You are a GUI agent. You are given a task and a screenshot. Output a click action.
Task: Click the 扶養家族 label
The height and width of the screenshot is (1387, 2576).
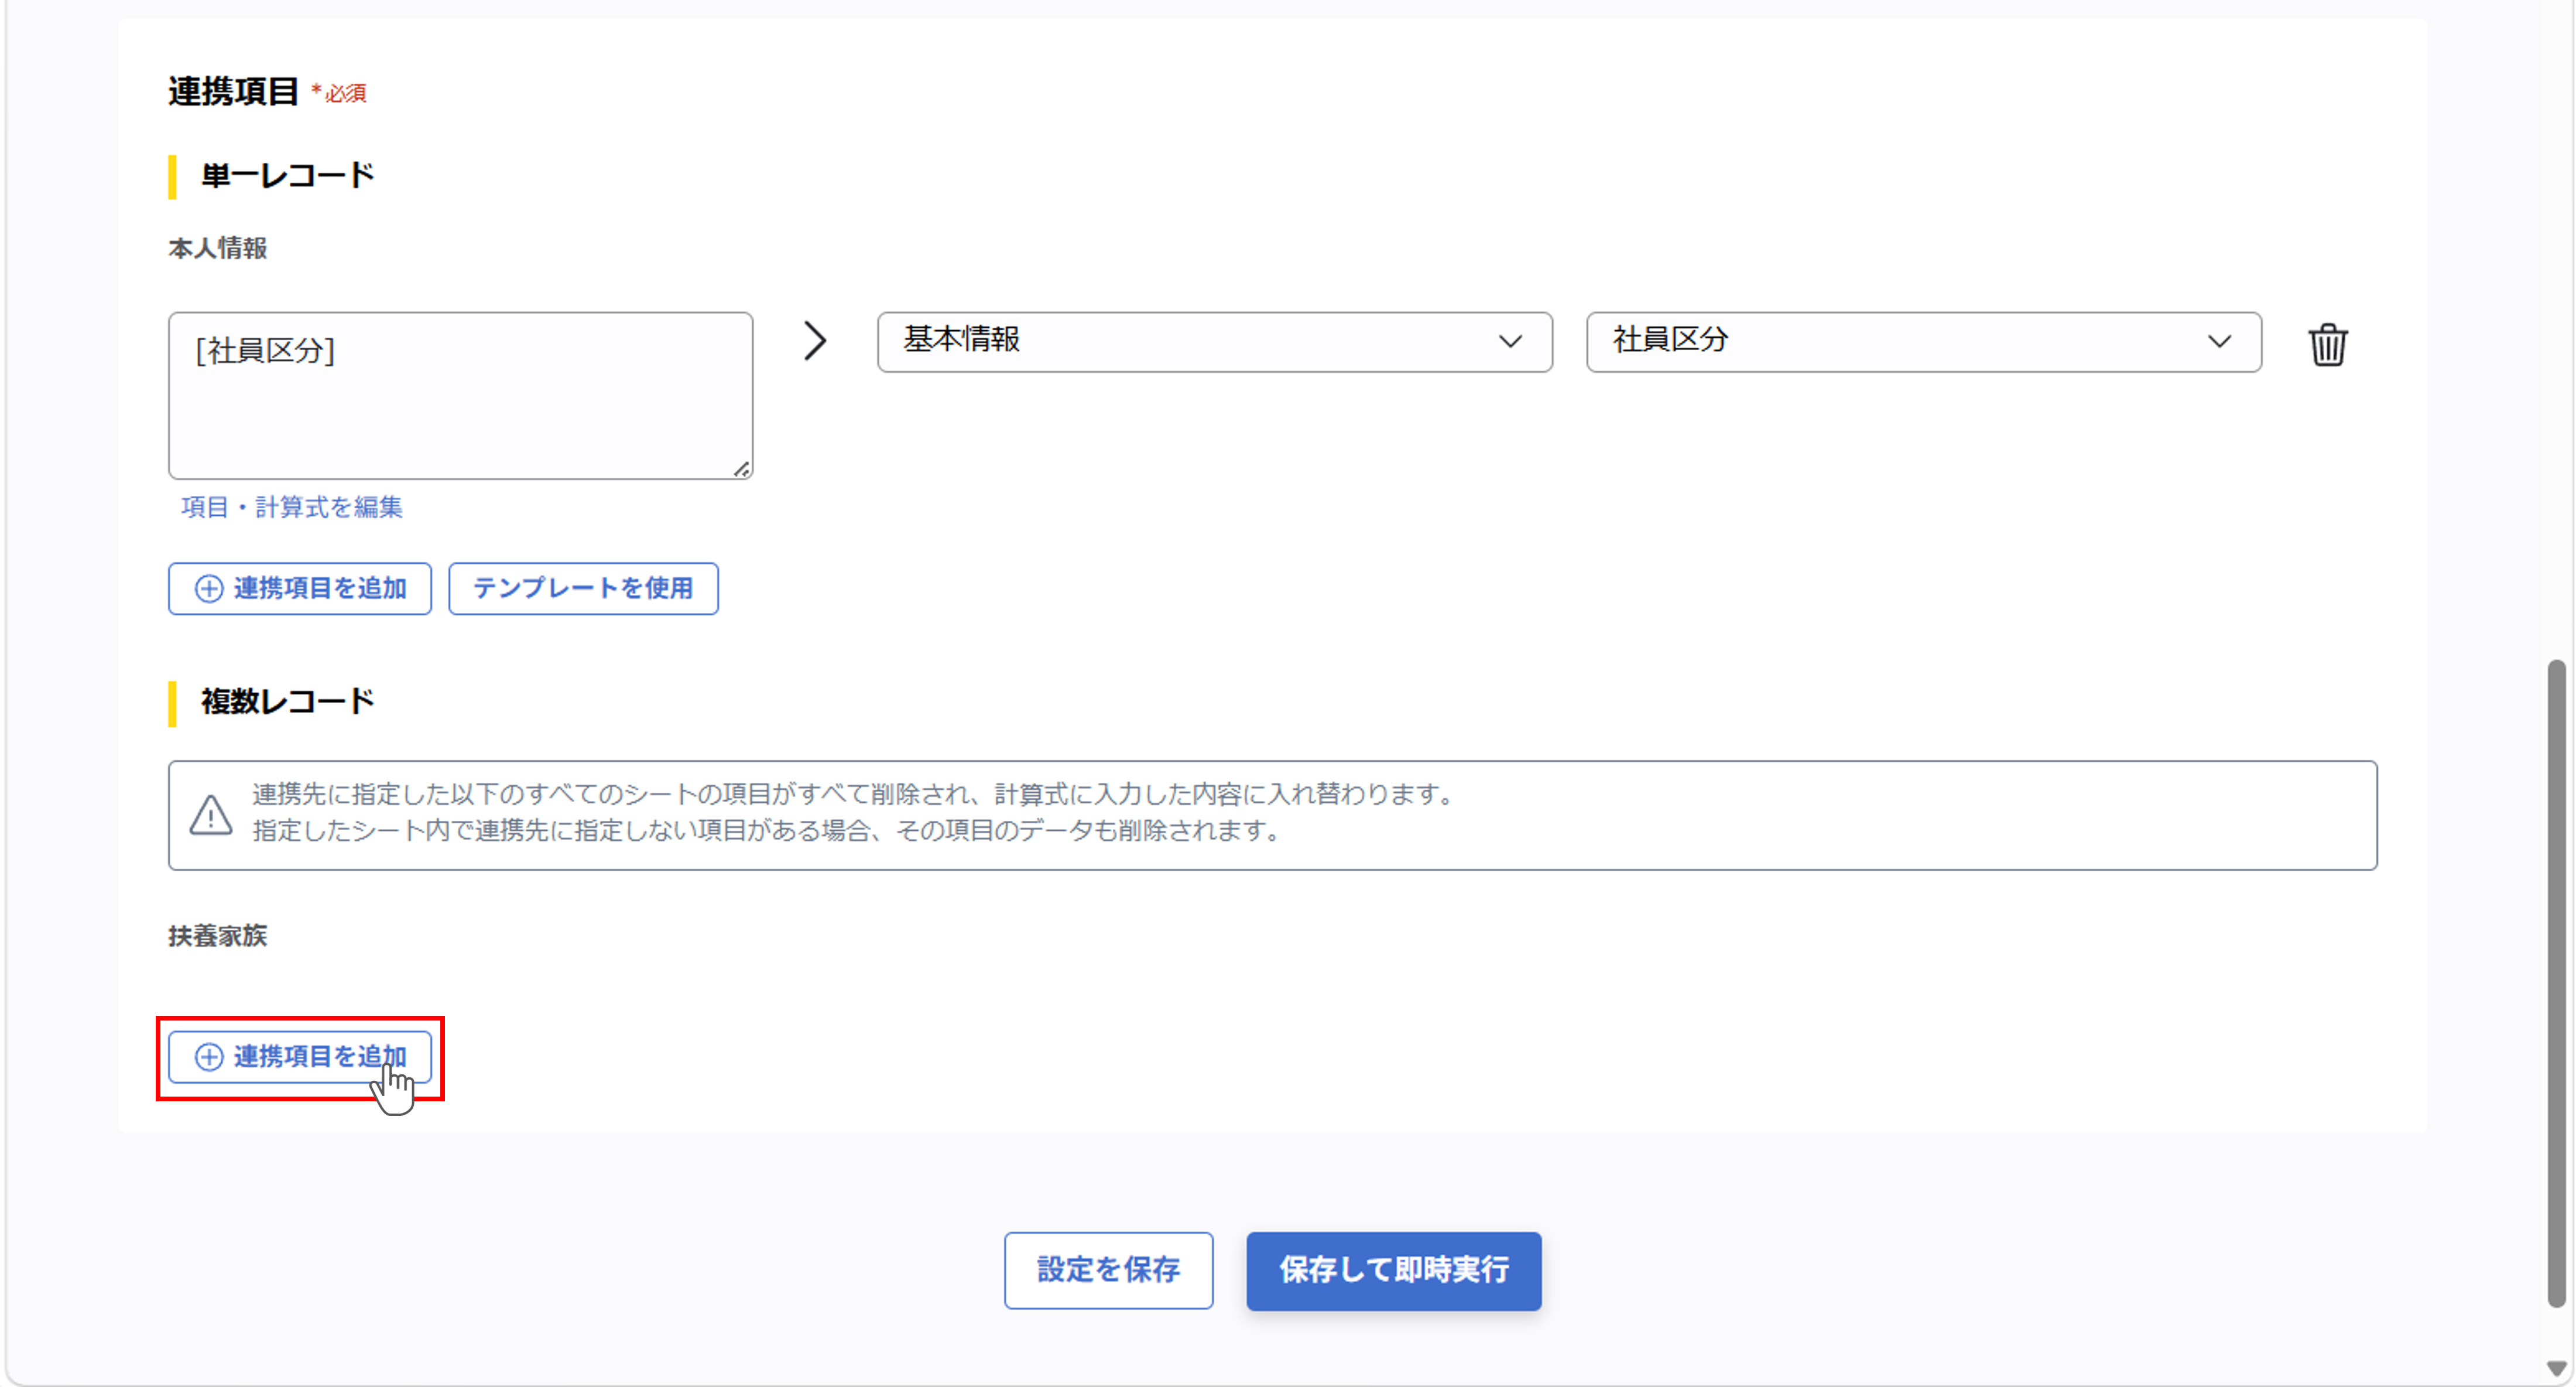point(218,936)
